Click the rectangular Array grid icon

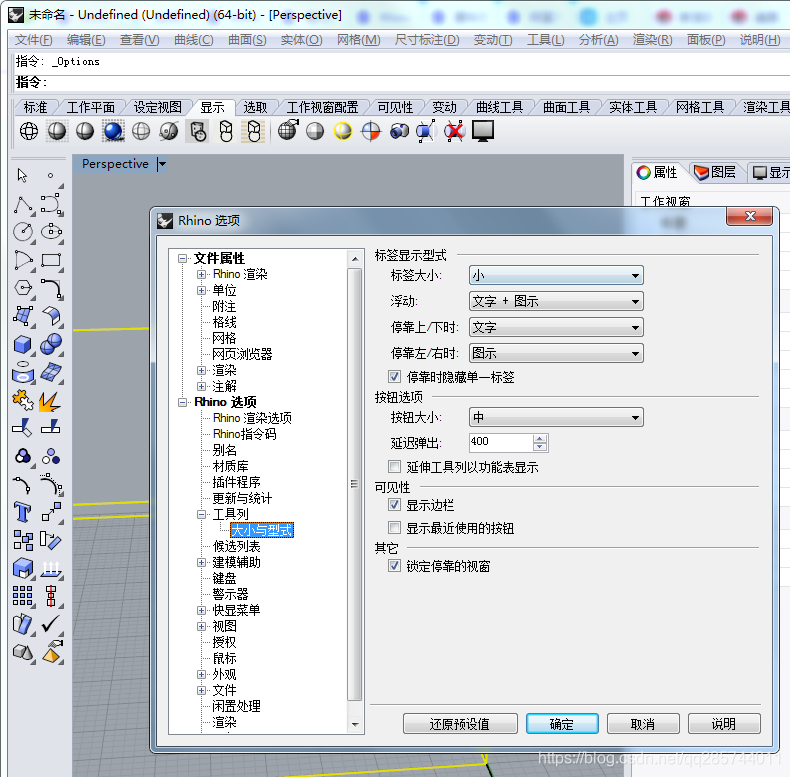tap(23, 596)
